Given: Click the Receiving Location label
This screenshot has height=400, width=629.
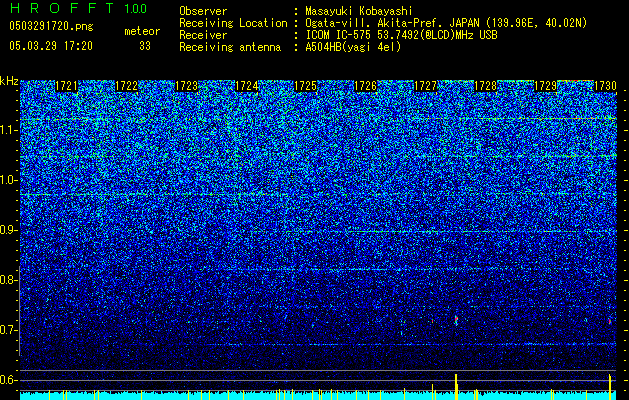Looking at the screenshot, I should 233,23.
